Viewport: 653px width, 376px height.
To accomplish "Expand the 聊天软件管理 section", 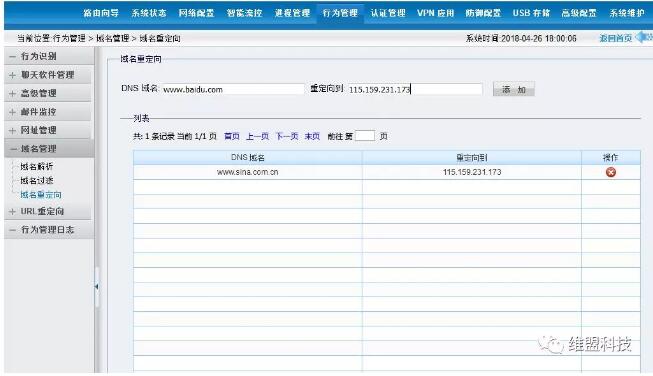I will point(47,75).
